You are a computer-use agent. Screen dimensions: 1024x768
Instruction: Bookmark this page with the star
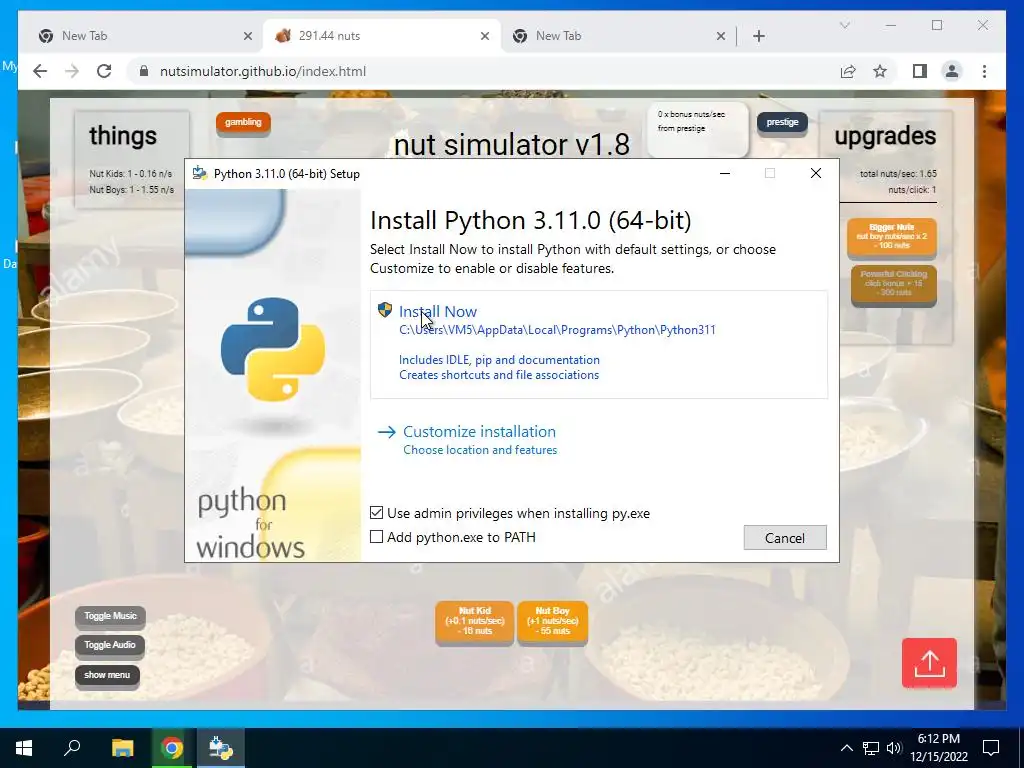point(880,71)
